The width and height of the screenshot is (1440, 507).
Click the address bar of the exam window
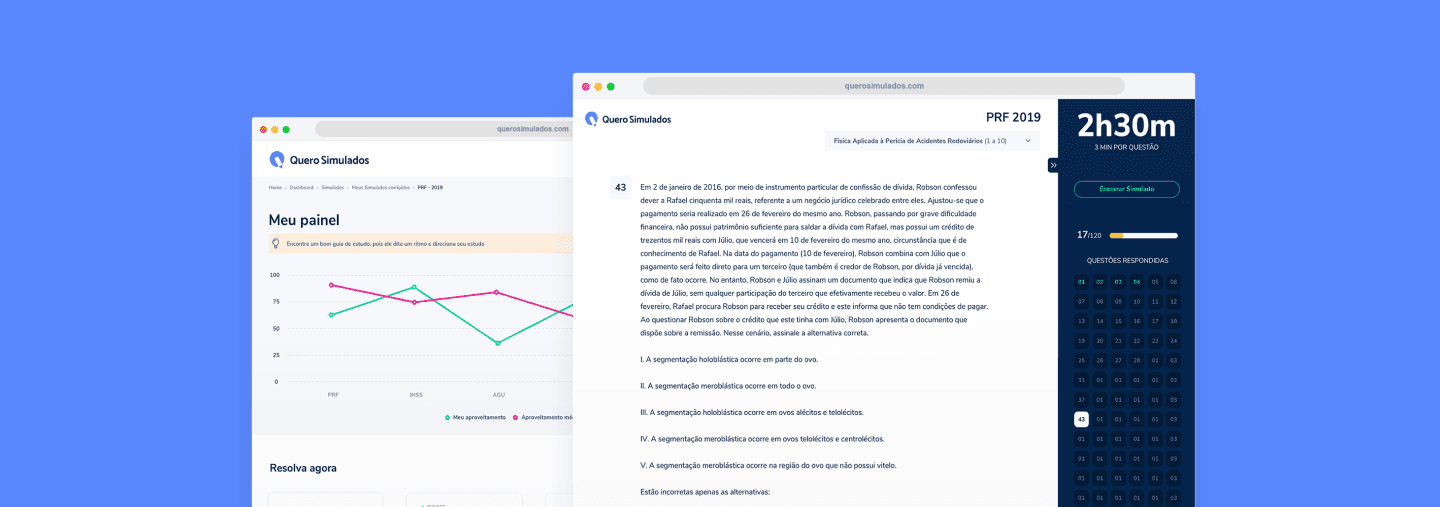[883, 86]
